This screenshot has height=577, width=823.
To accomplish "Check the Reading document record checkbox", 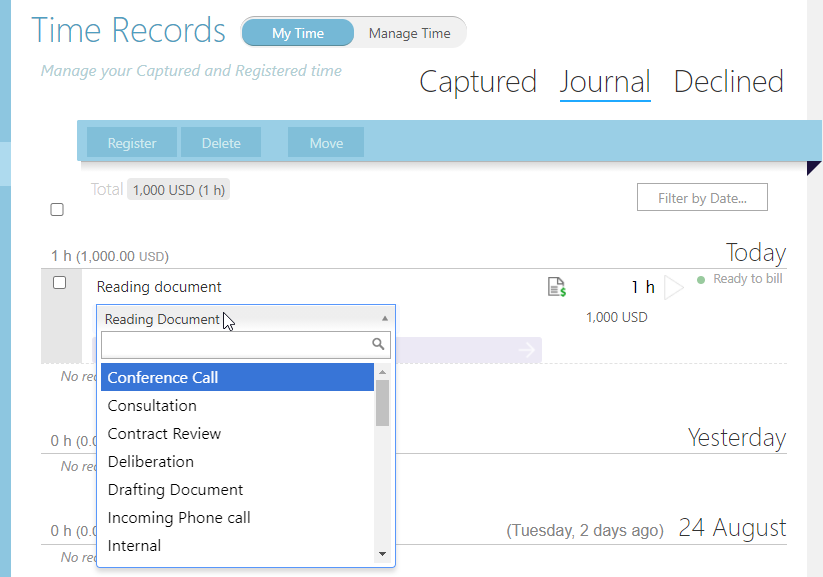I will coord(59,283).
